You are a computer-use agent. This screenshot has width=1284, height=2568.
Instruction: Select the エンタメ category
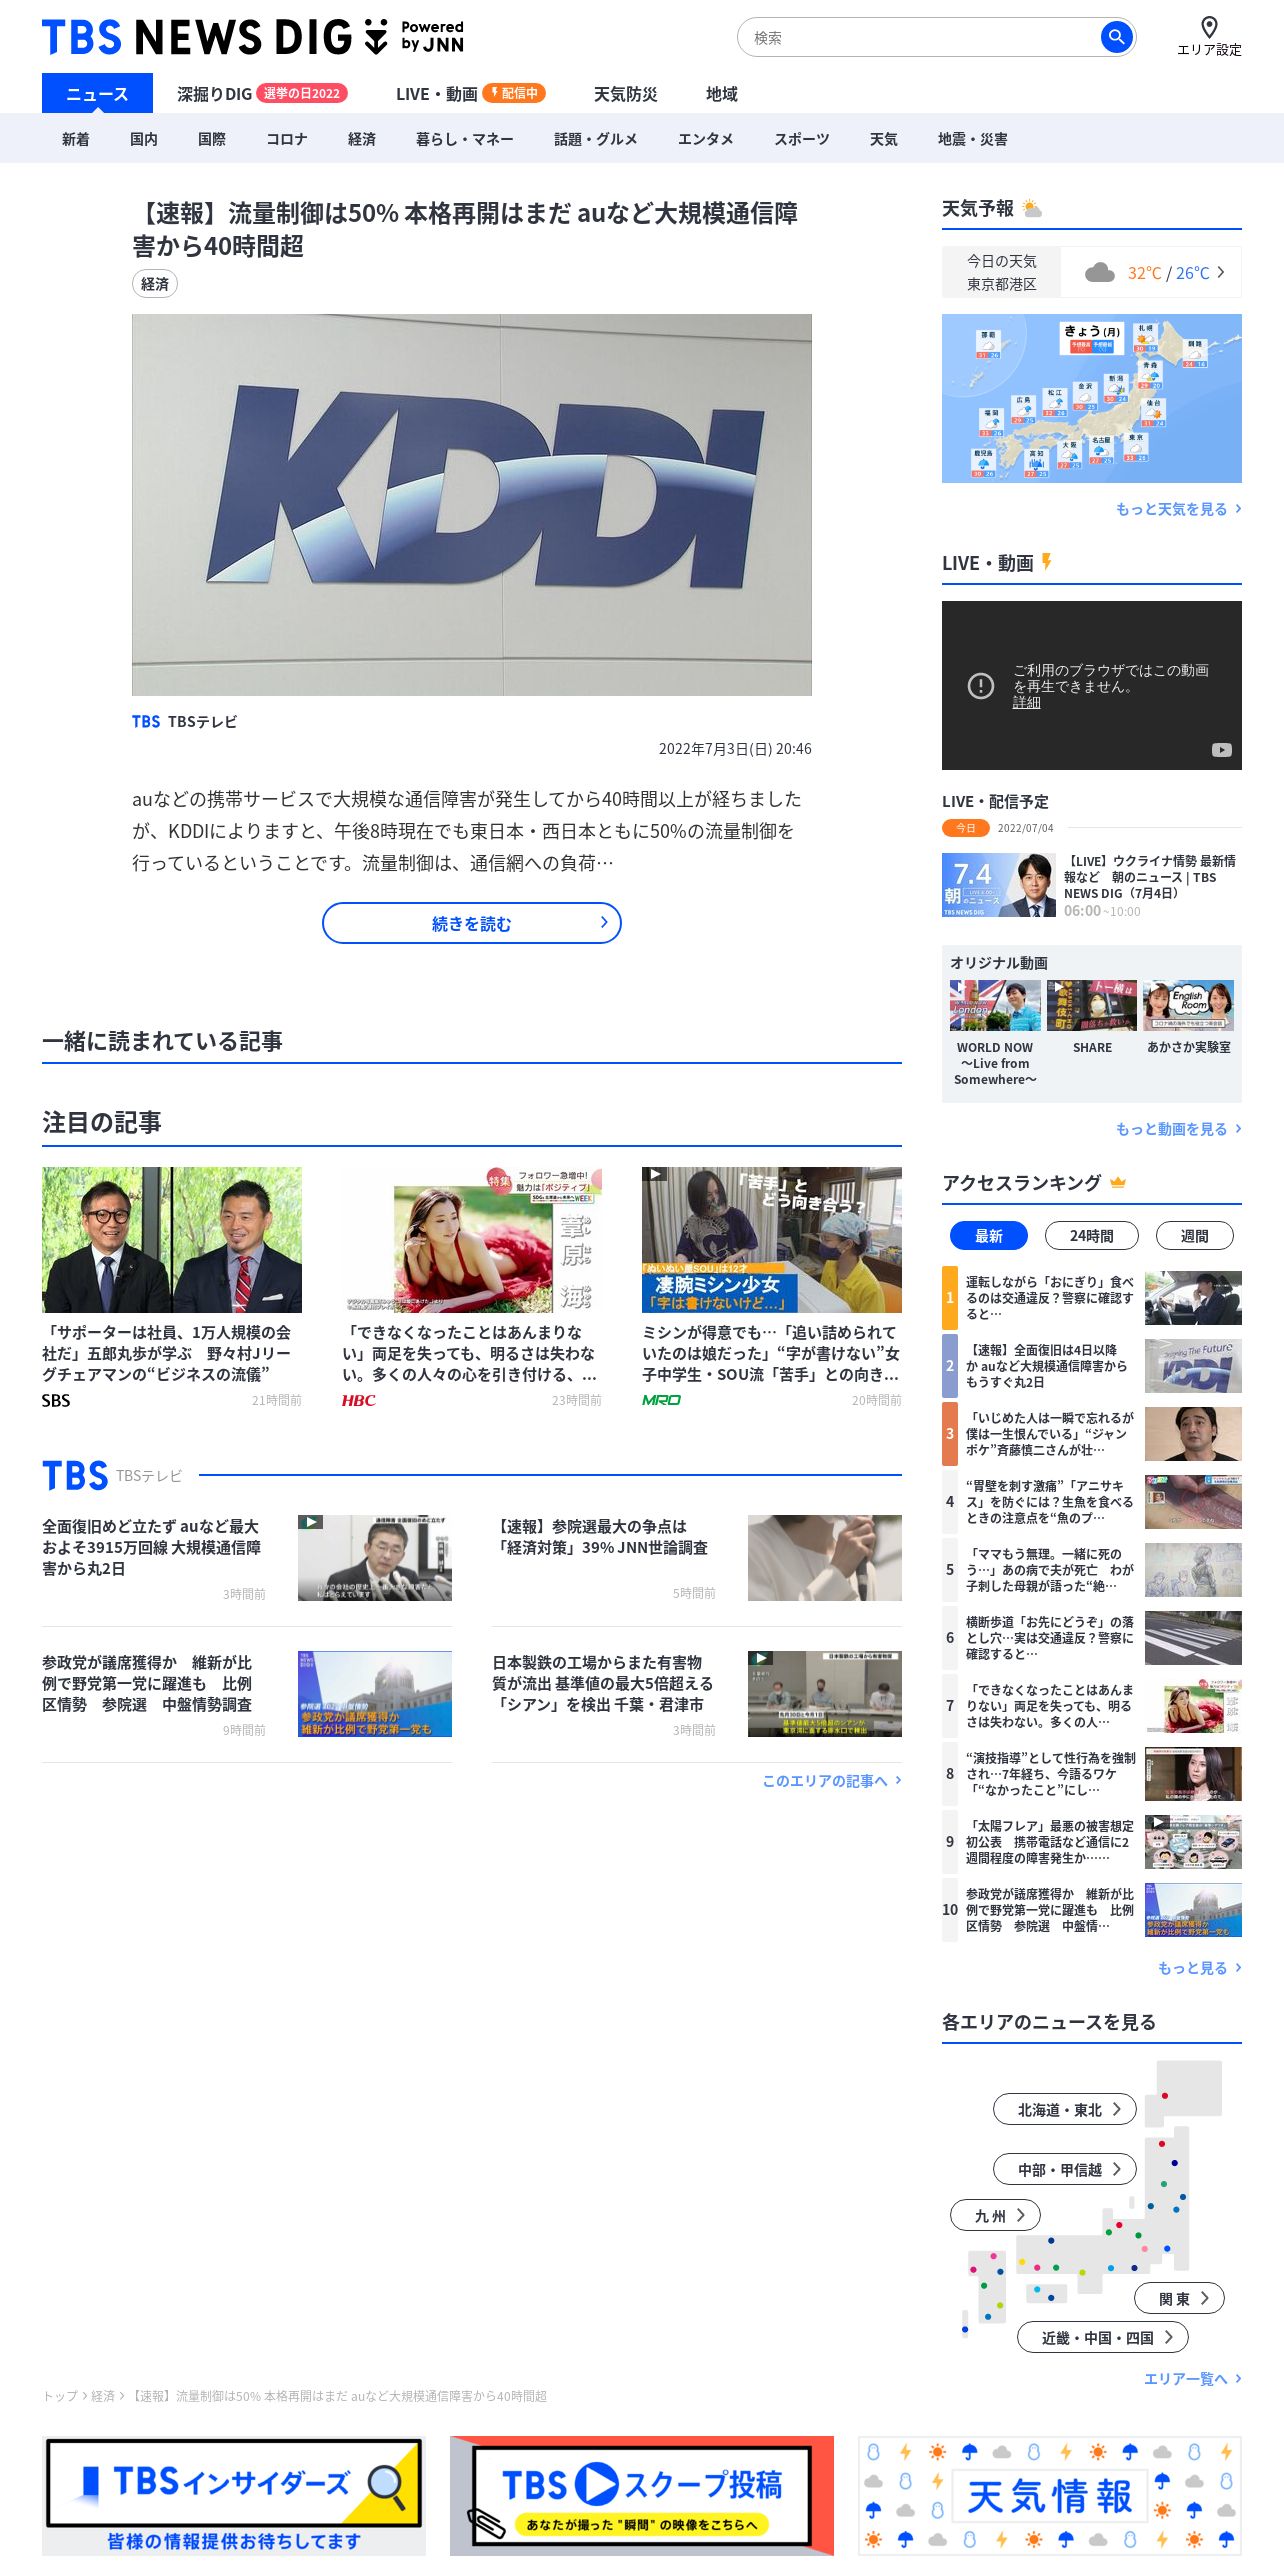click(x=705, y=139)
